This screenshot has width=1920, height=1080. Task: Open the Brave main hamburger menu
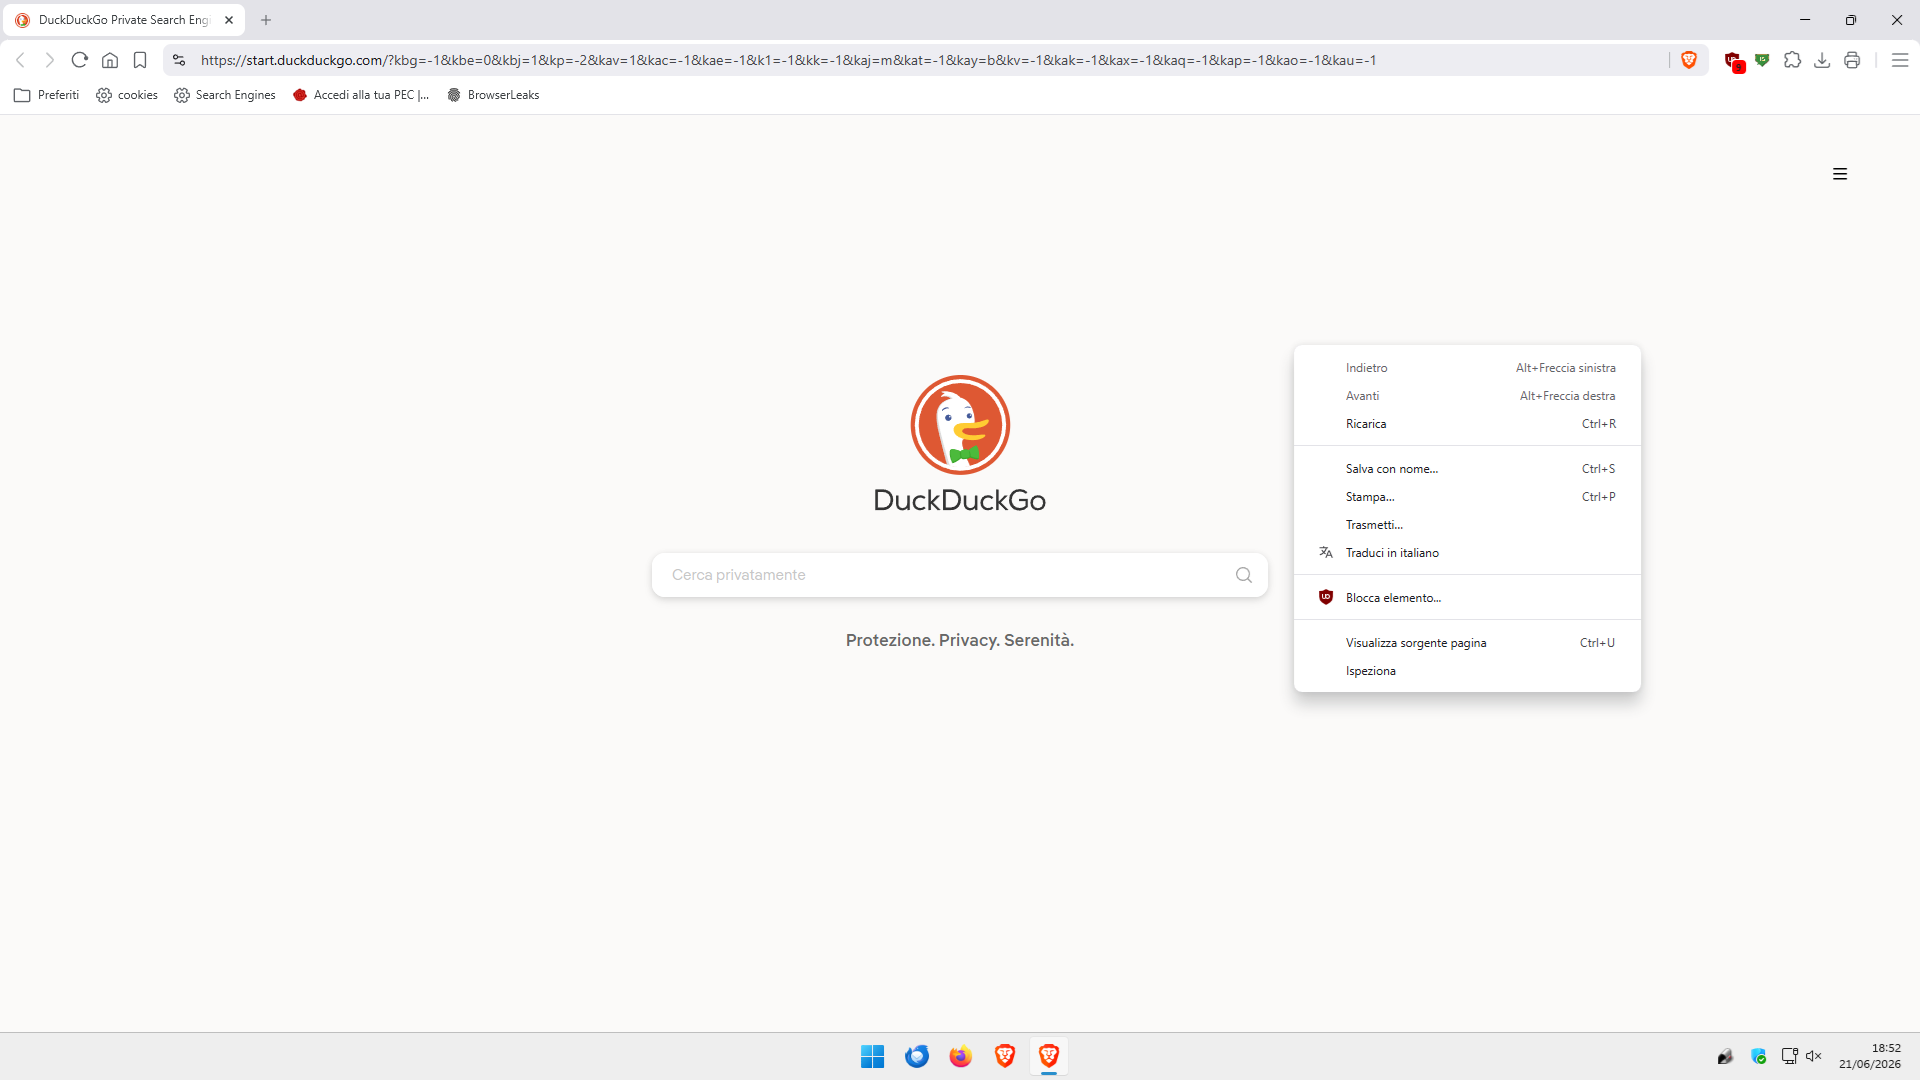pos(1900,60)
